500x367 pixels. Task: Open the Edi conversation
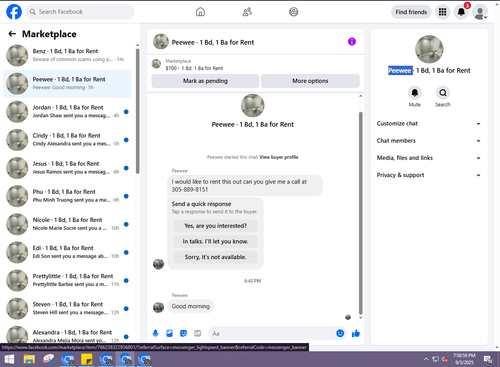(67, 252)
